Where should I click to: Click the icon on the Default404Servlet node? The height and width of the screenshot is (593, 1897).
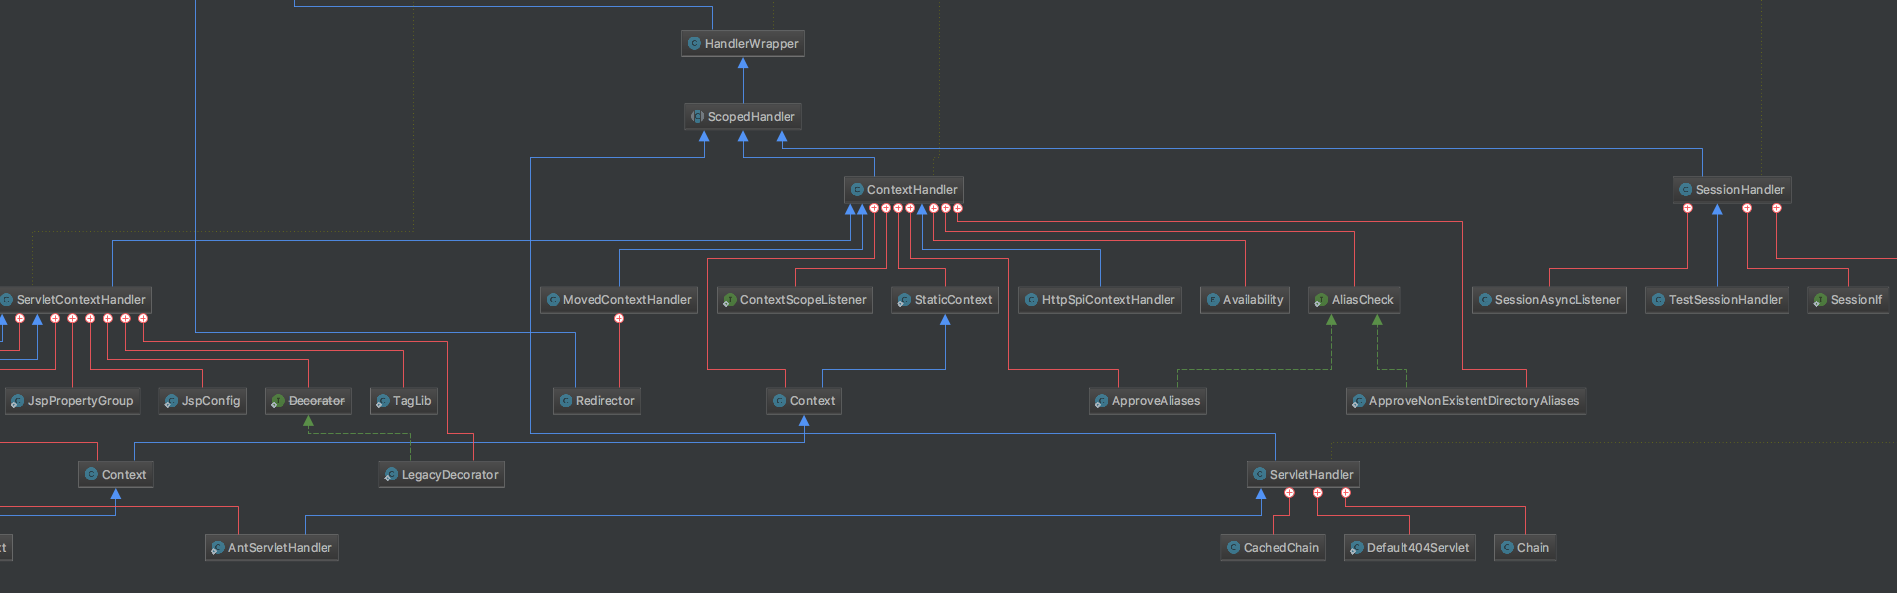(x=1356, y=548)
